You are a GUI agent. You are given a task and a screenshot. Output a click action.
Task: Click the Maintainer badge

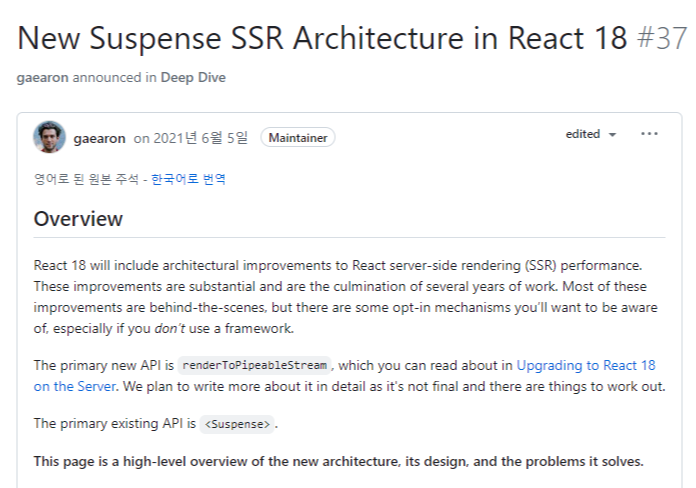pos(298,138)
